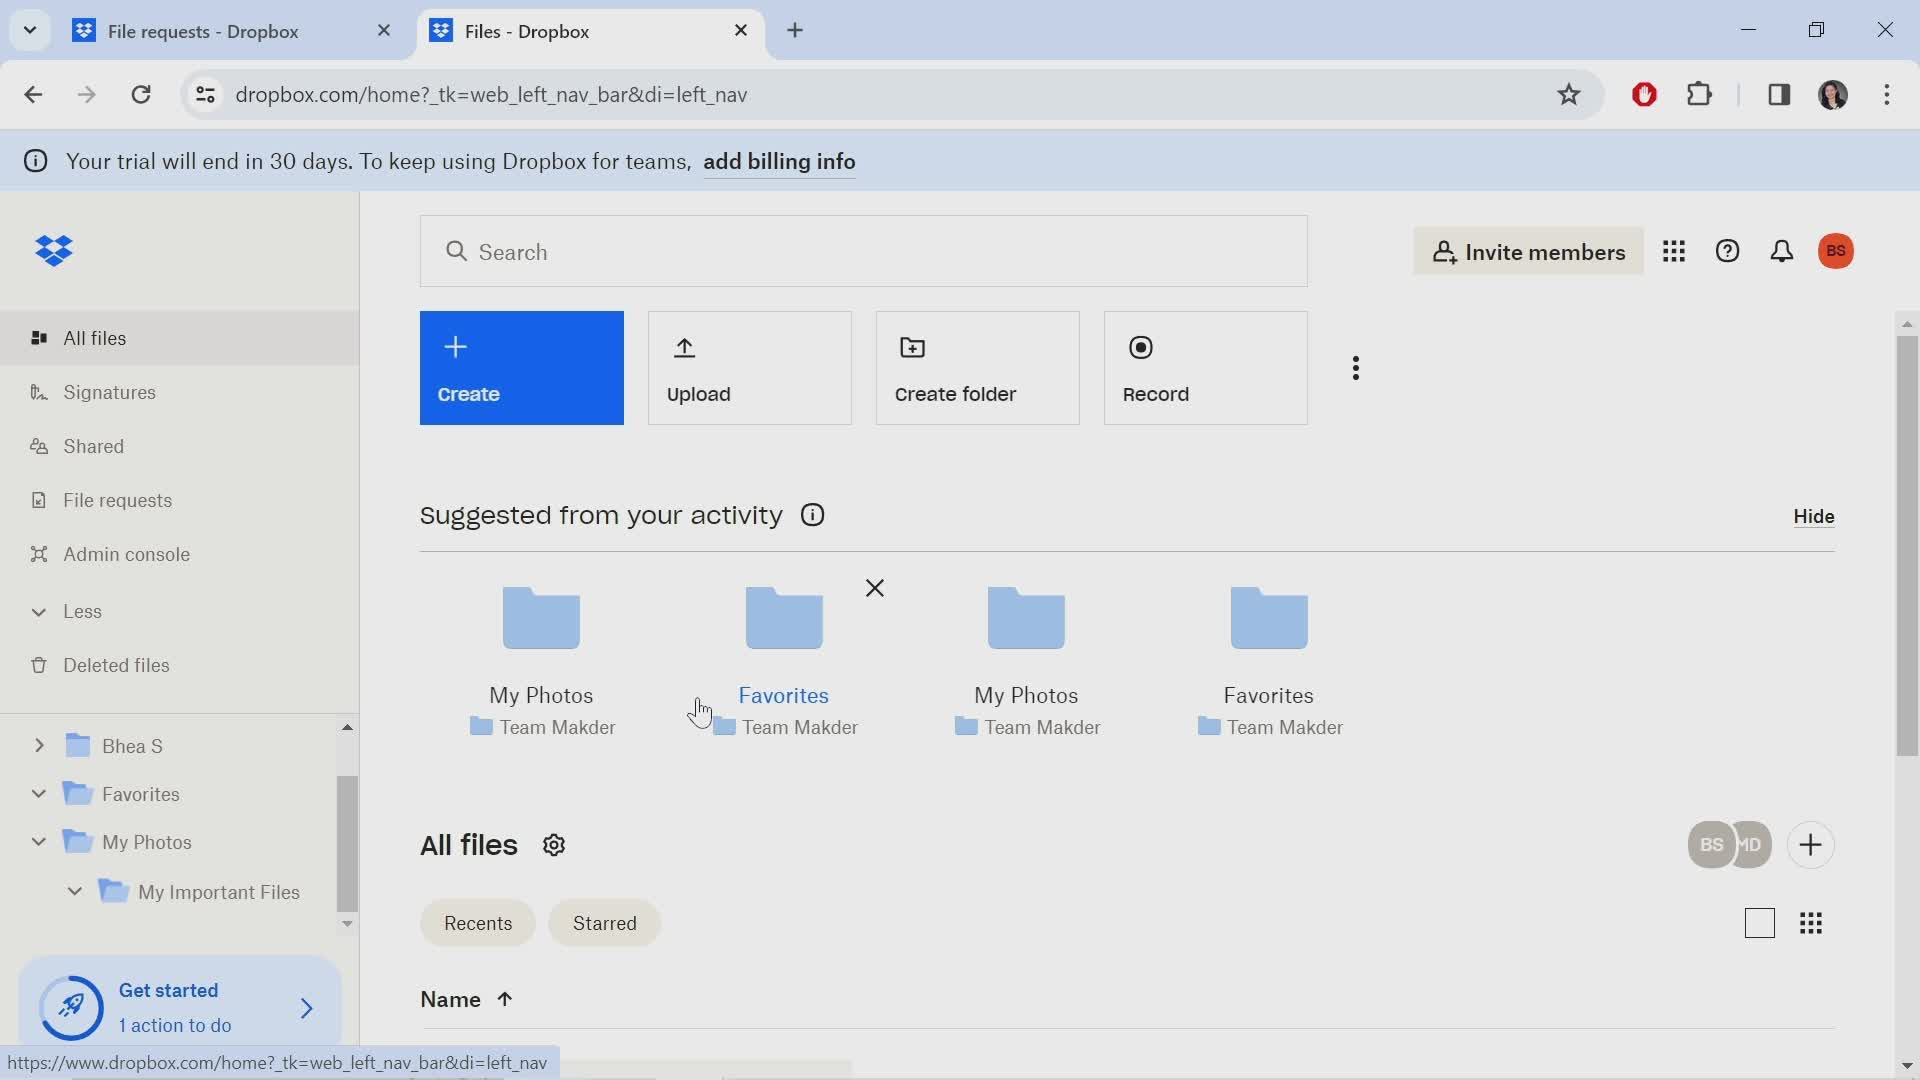Expand the Favorites folder in sidebar
The height and width of the screenshot is (1080, 1920).
38,794
